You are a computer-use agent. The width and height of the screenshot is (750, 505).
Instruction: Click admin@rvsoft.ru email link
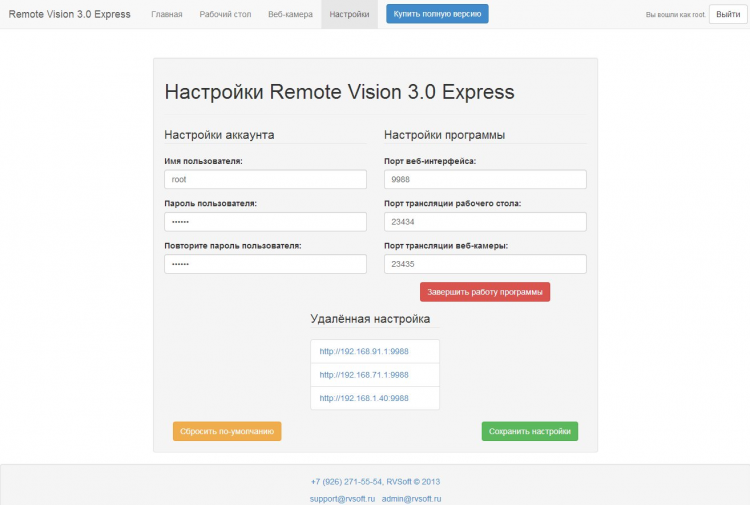point(411,499)
